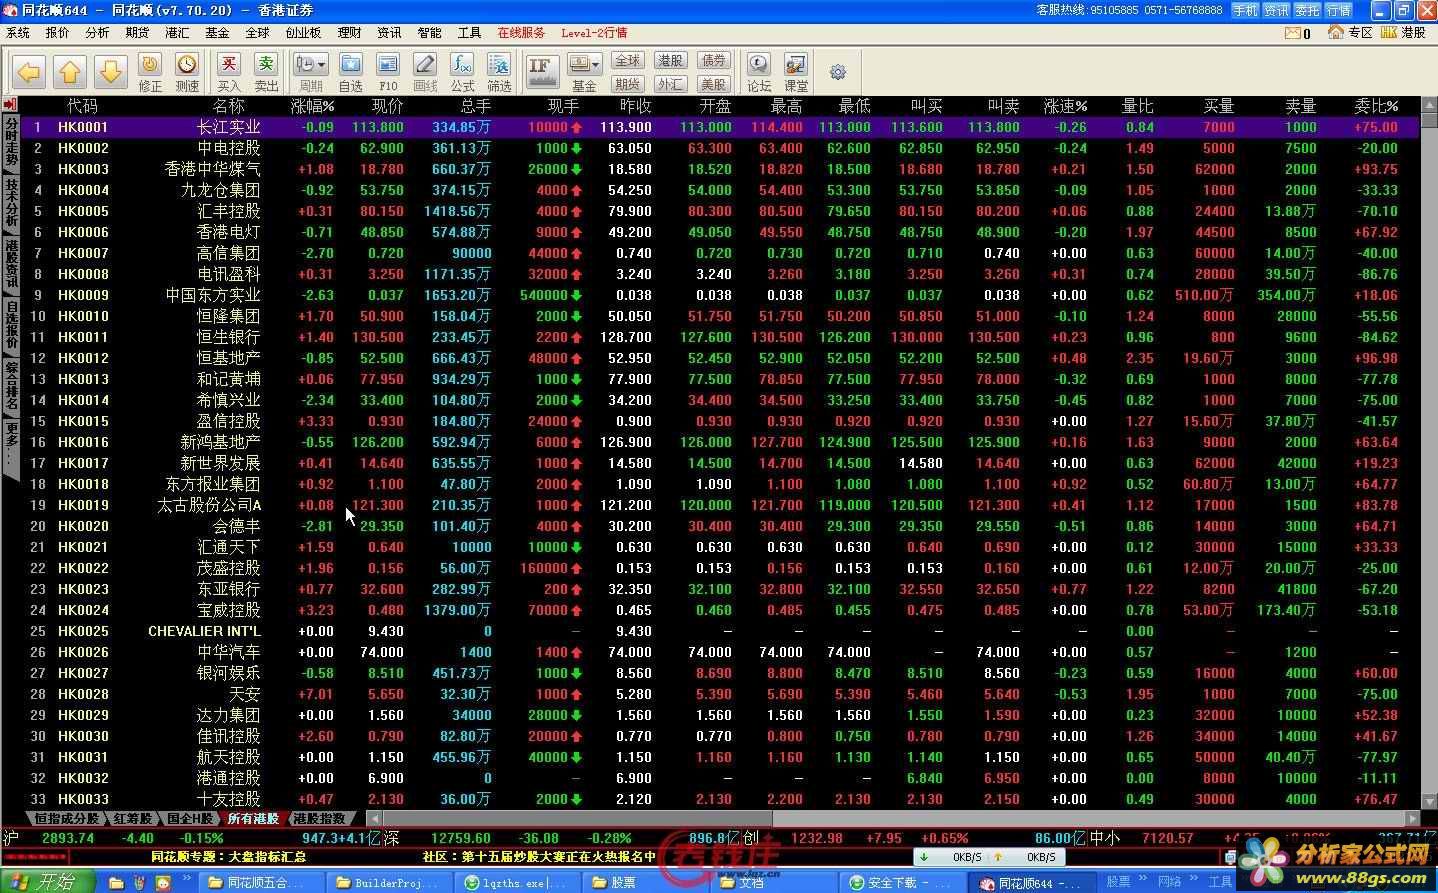Screen dimensions: 1438x893
Task: Click the 买入 (buy) icon
Action: pyautogui.click(x=229, y=72)
